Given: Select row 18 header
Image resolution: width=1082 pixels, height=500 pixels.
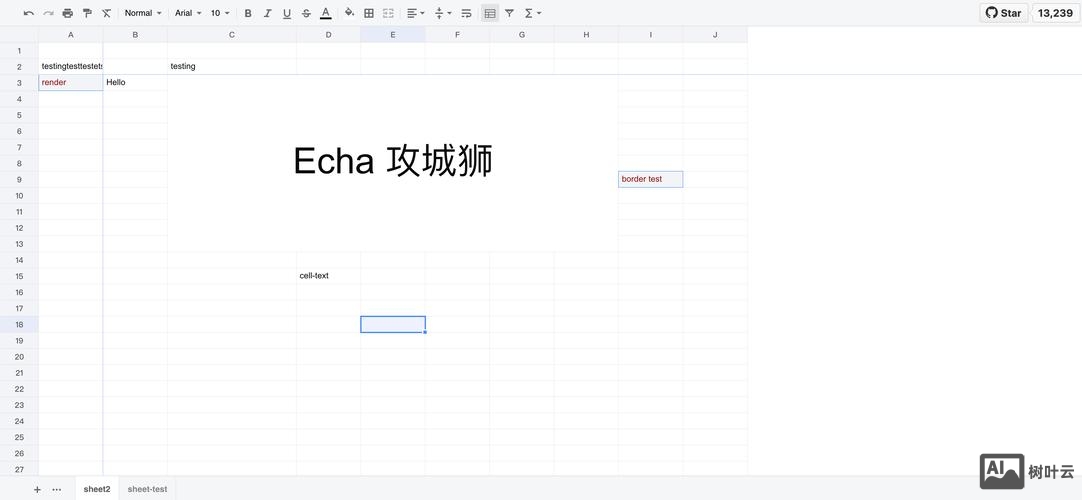Looking at the screenshot, I should (19, 324).
